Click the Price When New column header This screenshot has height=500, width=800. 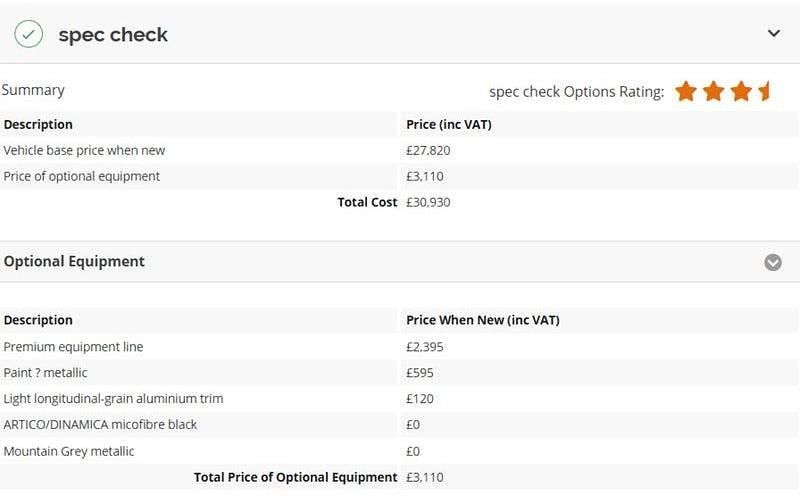pos(483,320)
